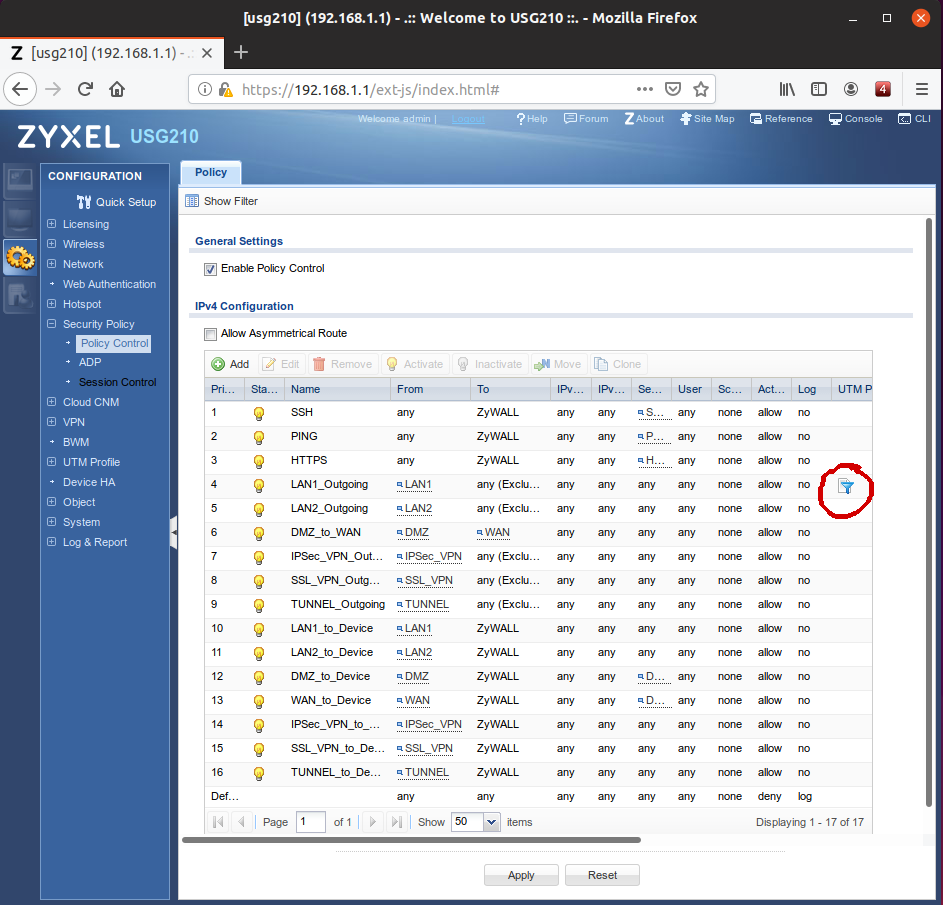The width and height of the screenshot is (943, 905).
Task: Click the vertical page scrollbar
Action: click(x=929, y=511)
